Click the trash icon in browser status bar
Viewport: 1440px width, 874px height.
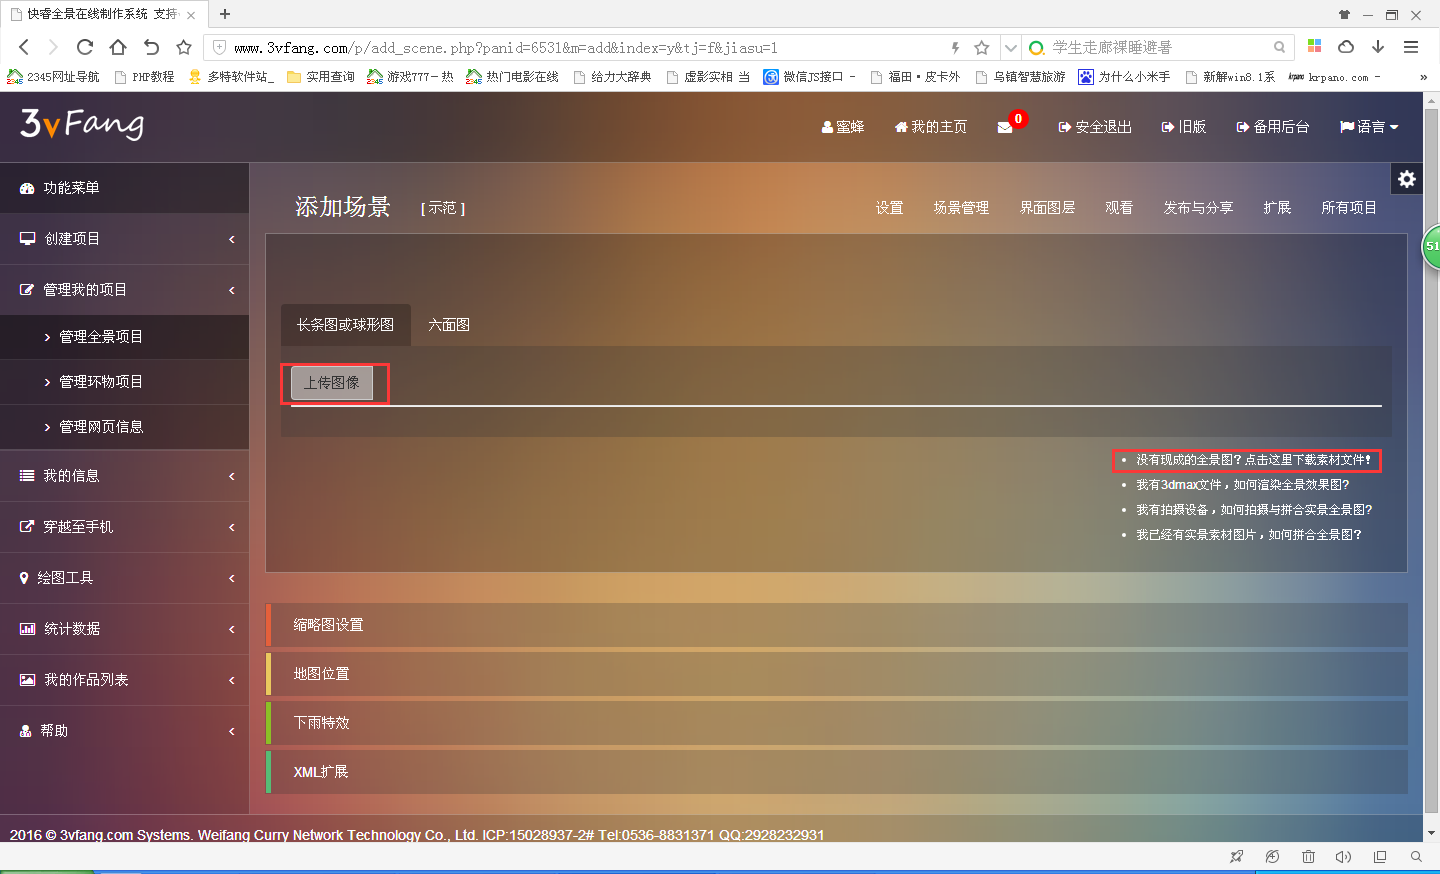(x=1308, y=857)
